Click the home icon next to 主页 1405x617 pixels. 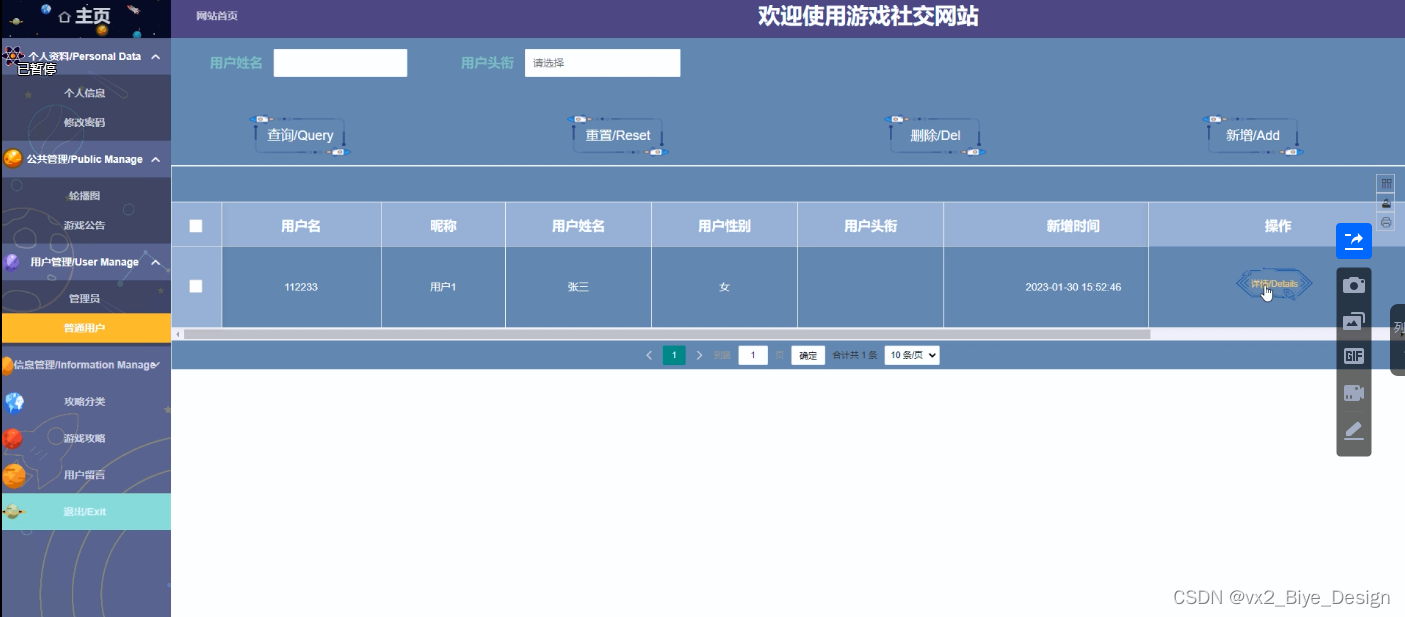coord(65,17)
